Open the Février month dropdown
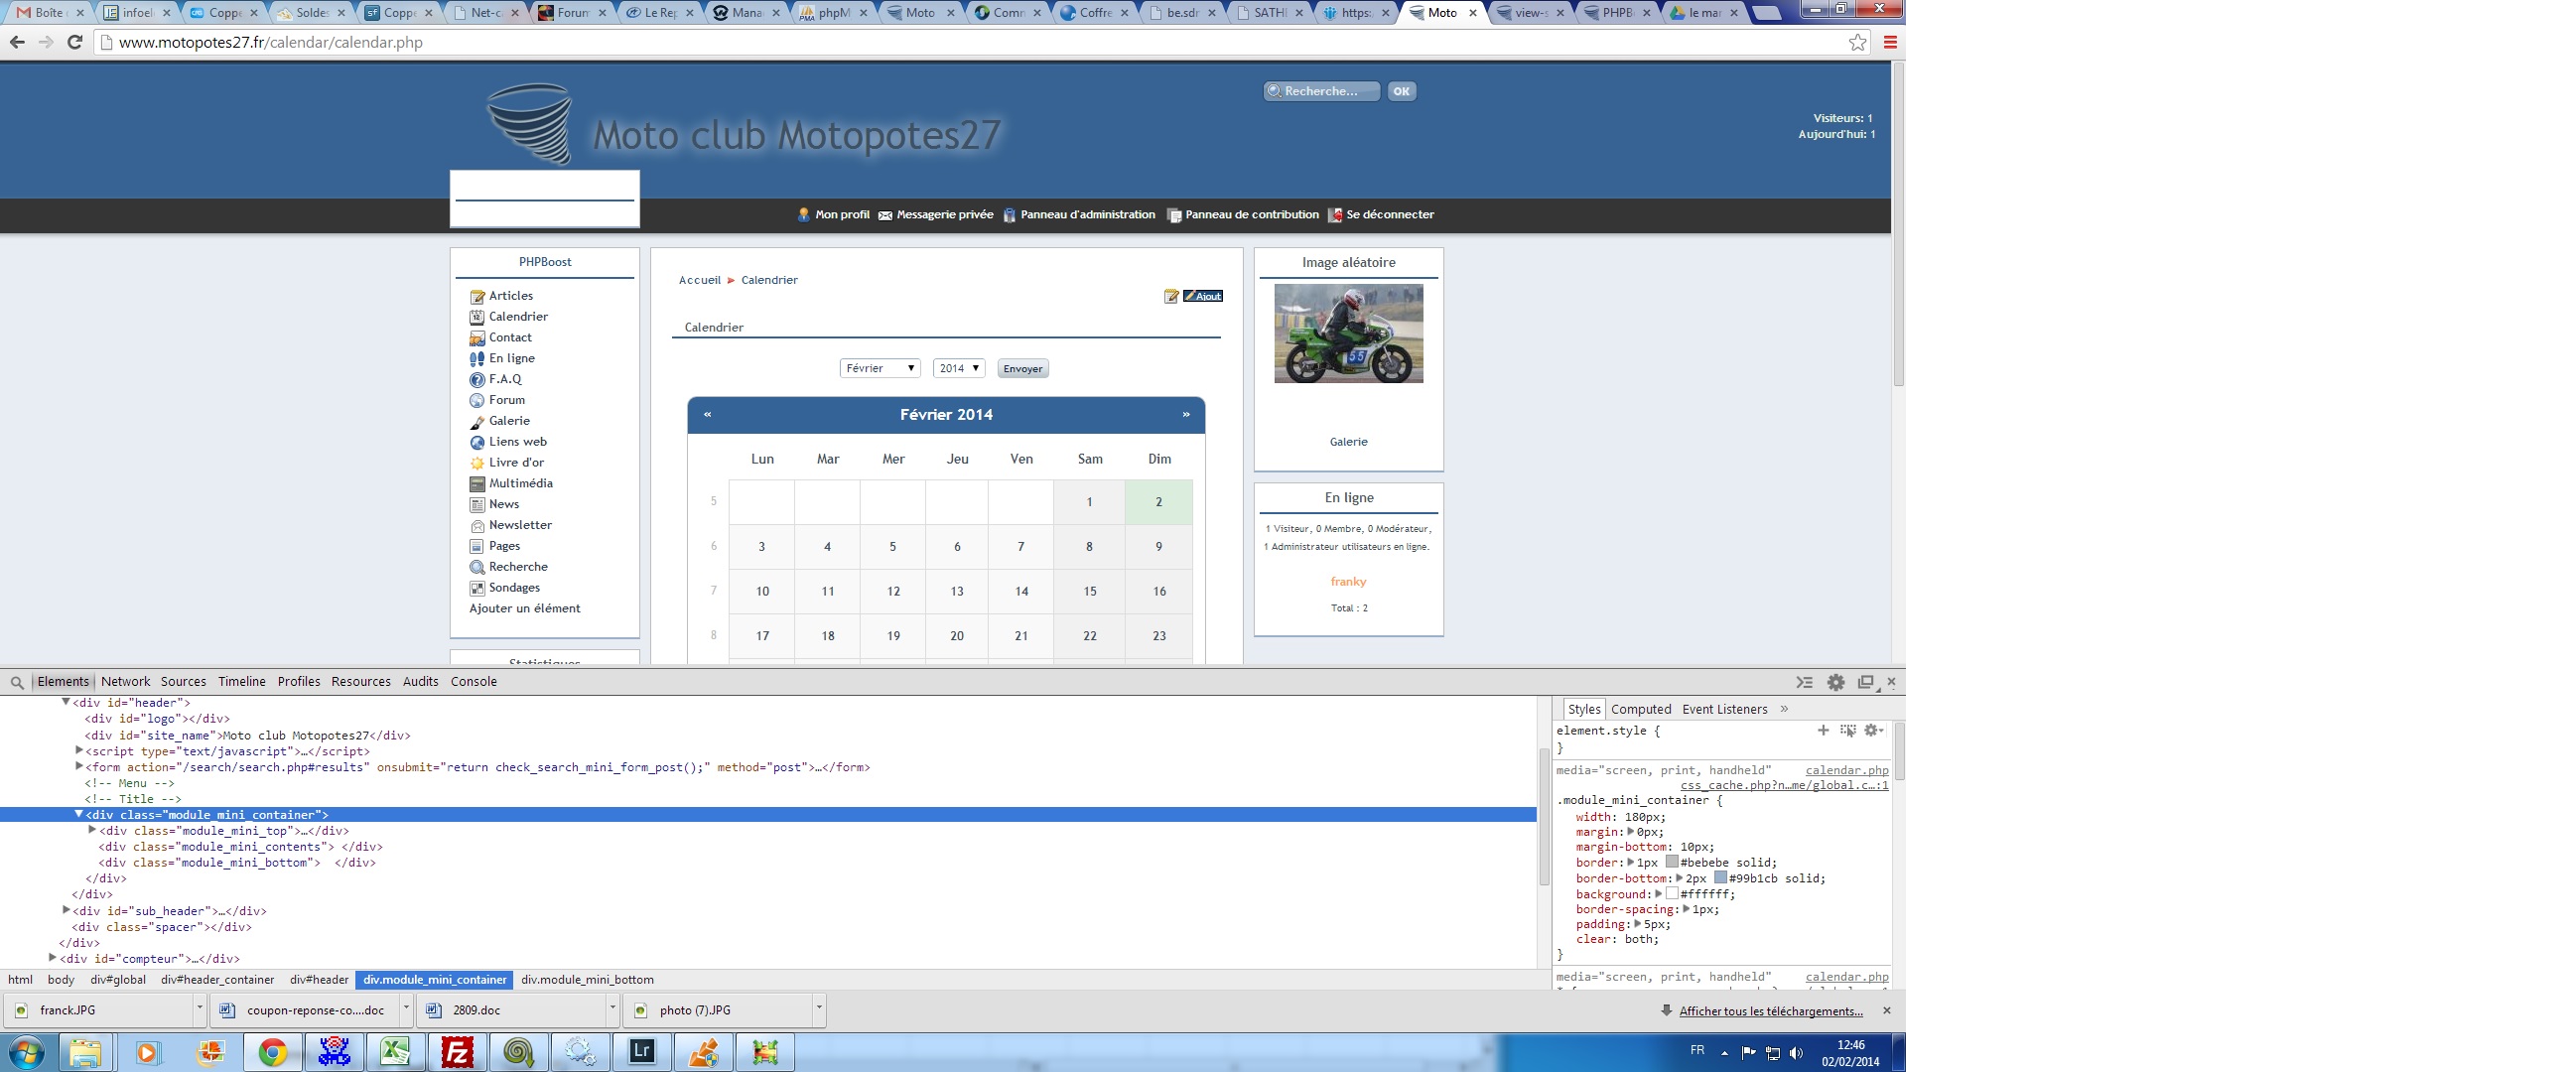Image resolution: width=2576 pixels, height=1072 pixels. (880, 368)
